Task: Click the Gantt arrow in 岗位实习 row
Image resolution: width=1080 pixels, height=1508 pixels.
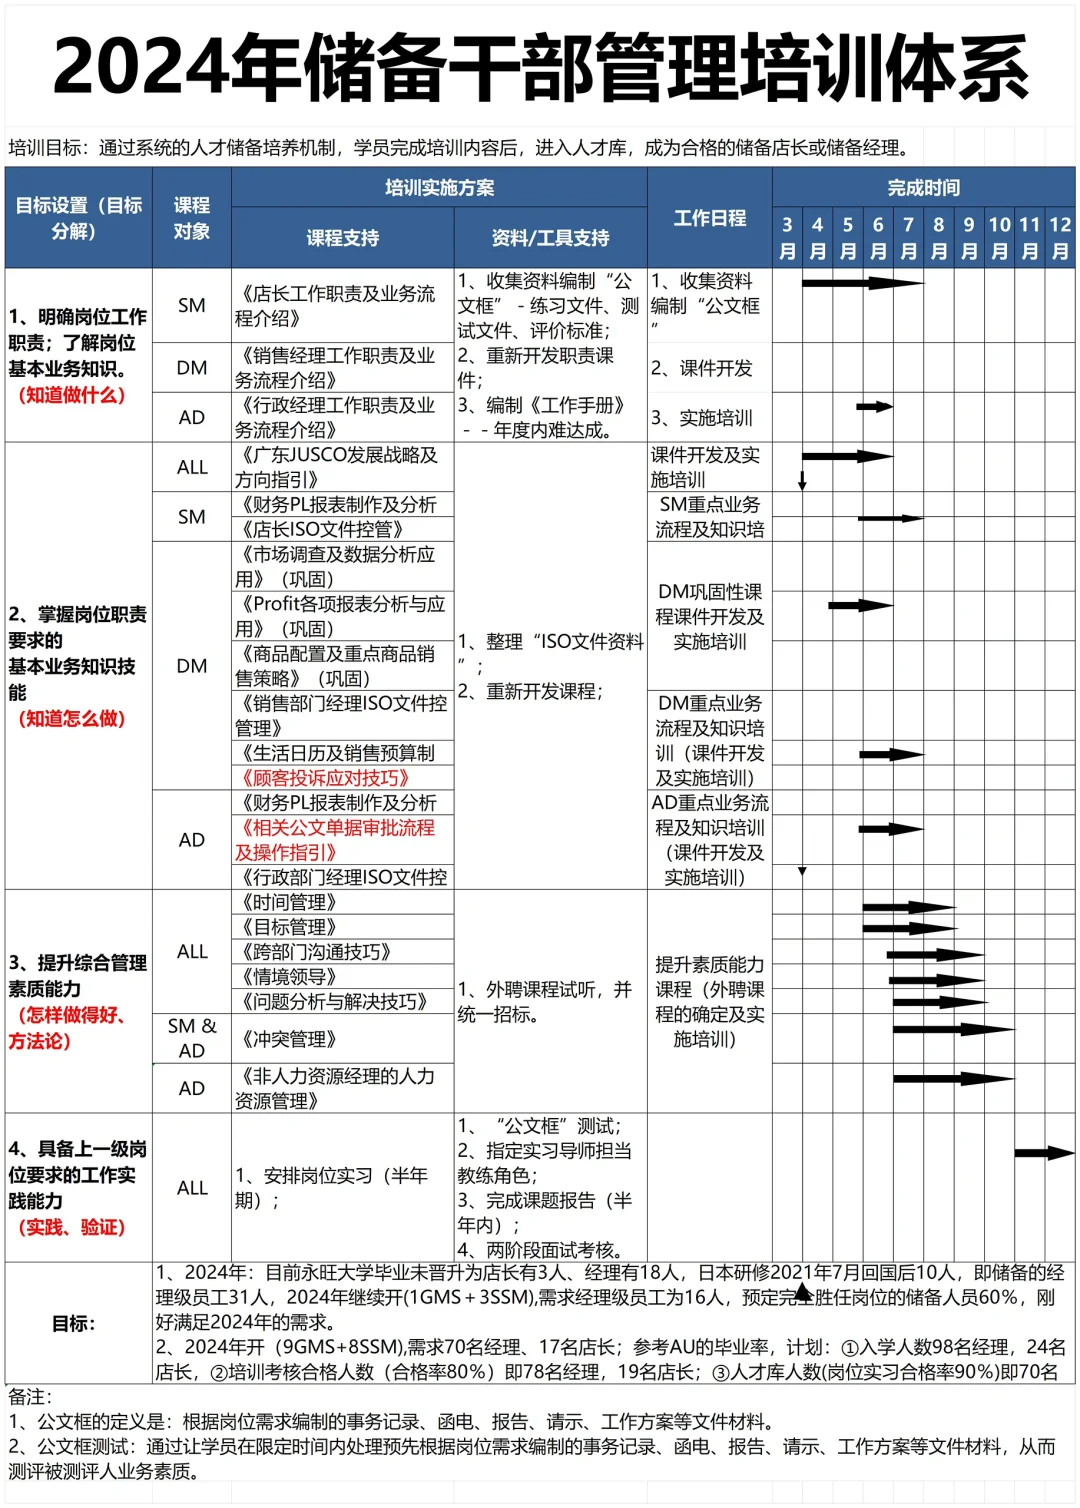Action: [x=1044, y=1153]
